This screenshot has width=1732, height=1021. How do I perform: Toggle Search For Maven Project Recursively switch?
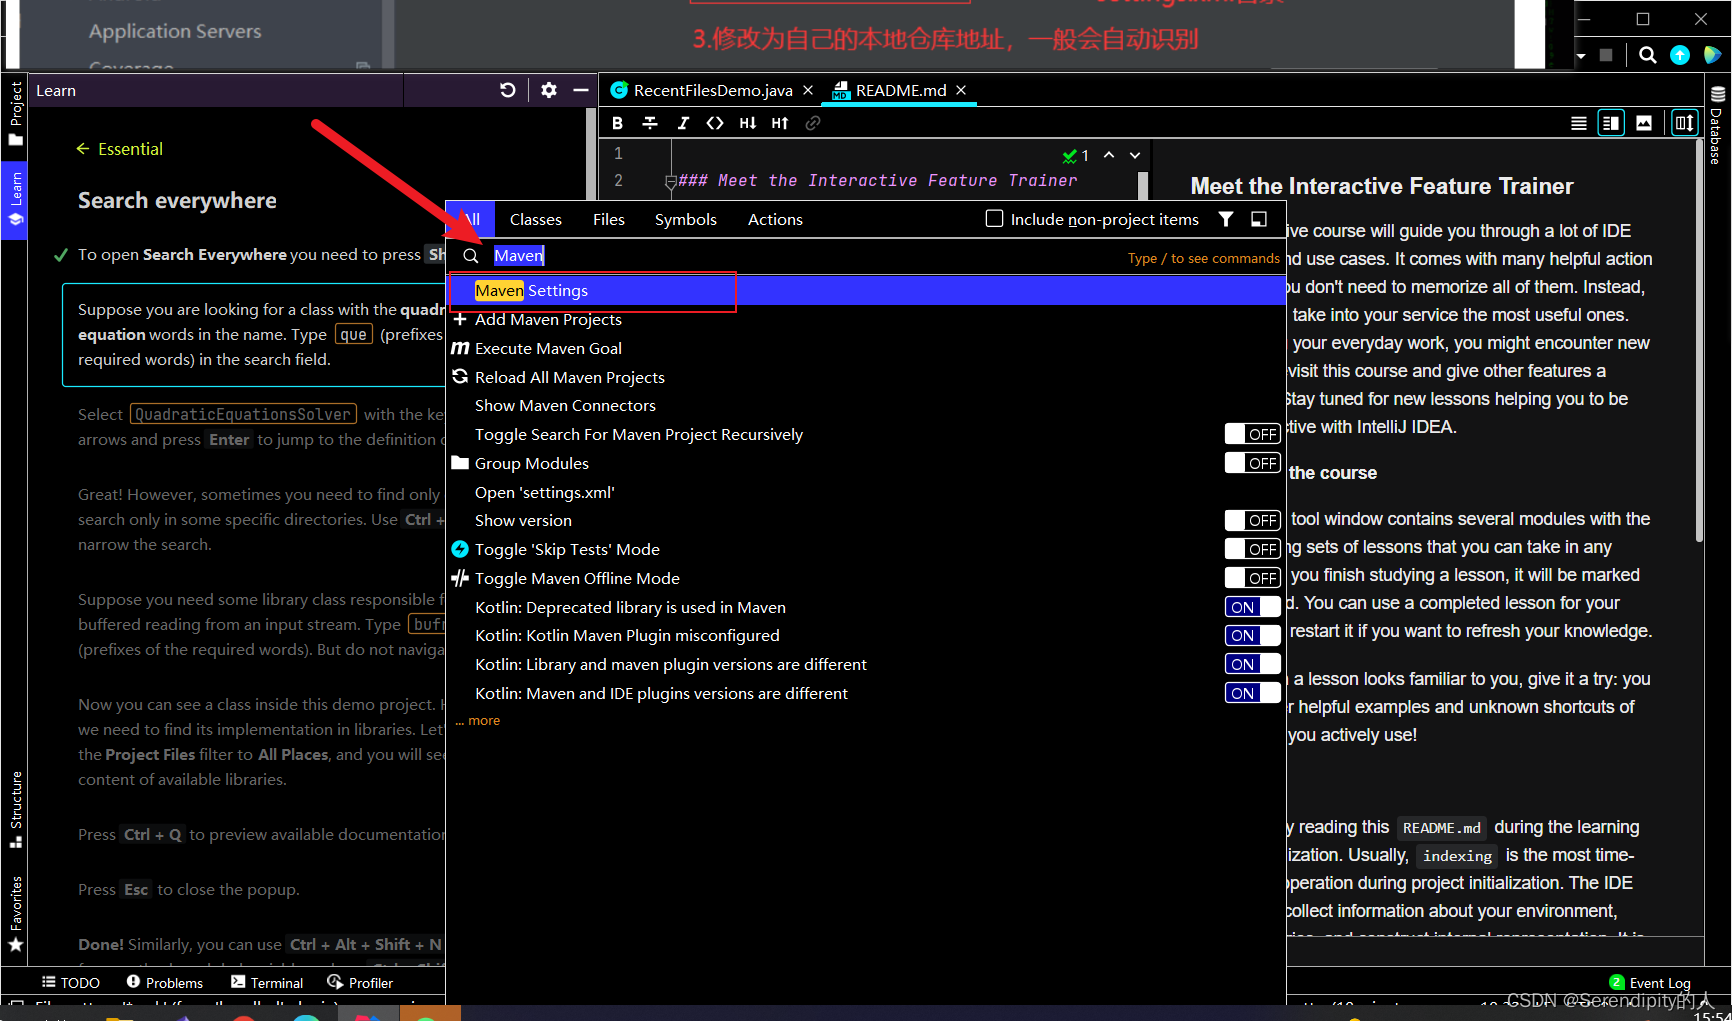pos(1252,434)
